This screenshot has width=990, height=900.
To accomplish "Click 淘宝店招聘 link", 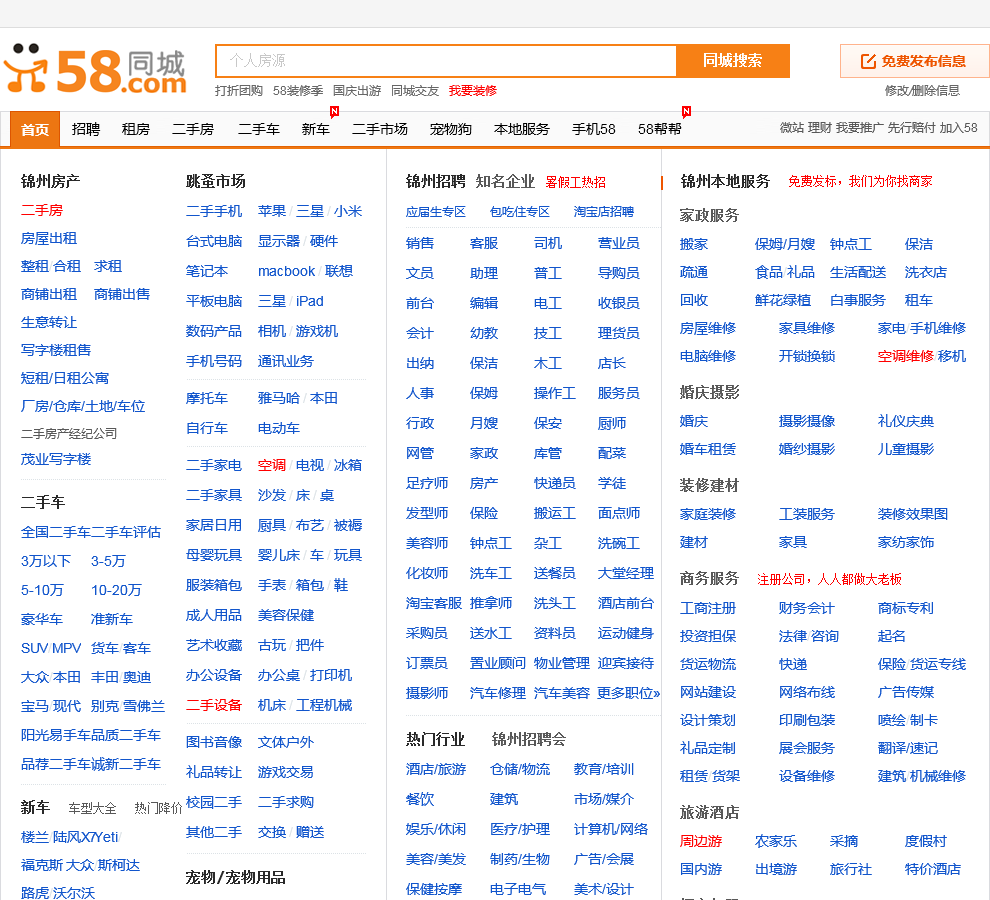I will click(x=604, y=212).
